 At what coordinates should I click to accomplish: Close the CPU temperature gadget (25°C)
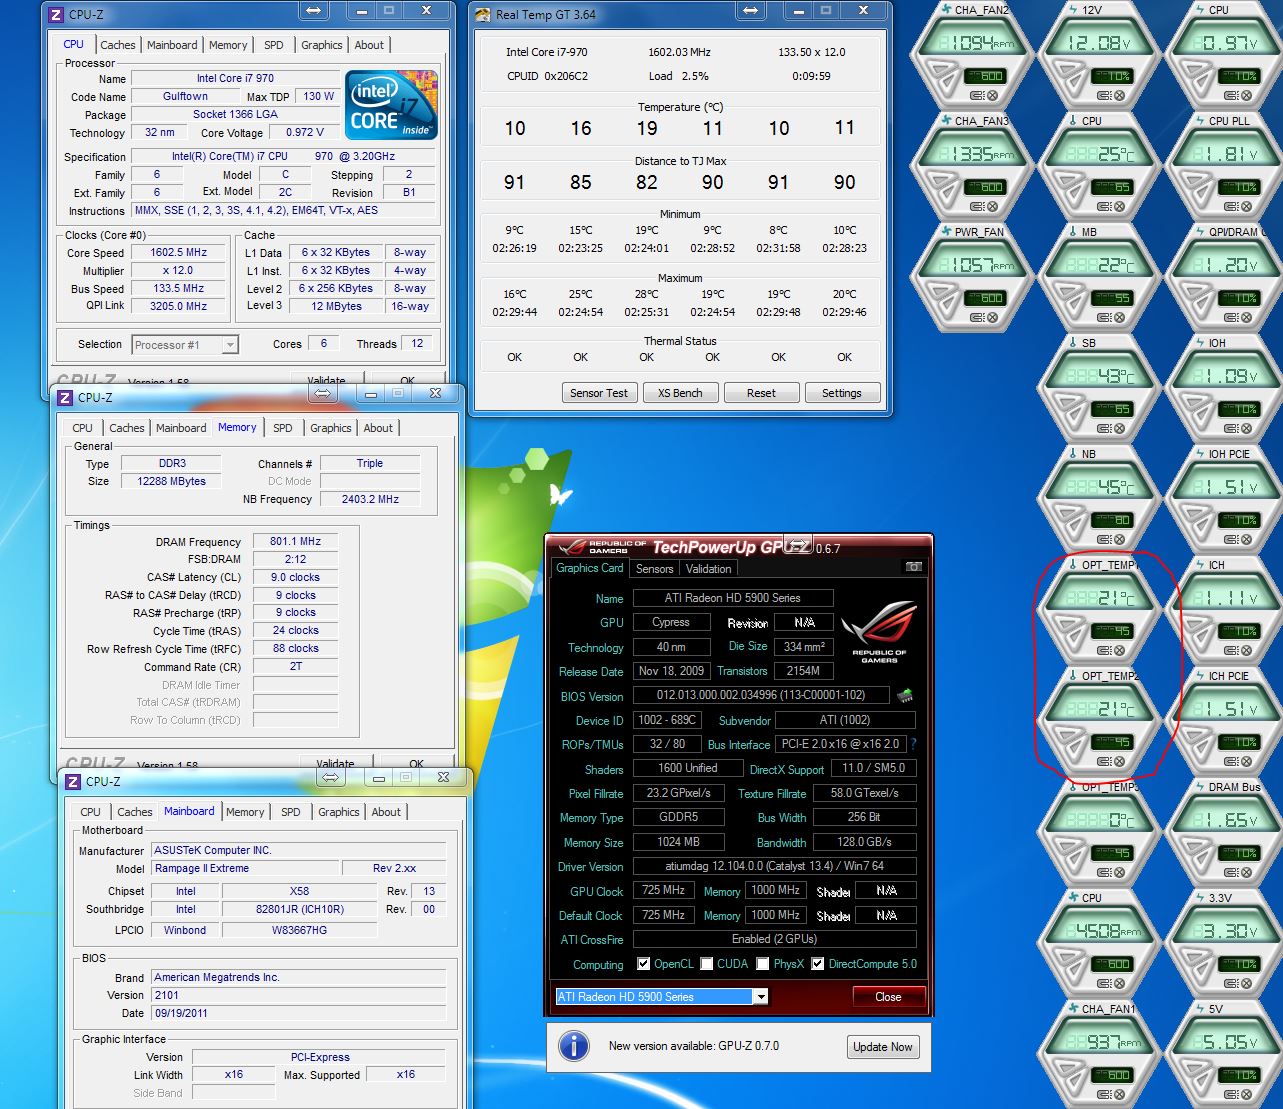(1119, 206)
